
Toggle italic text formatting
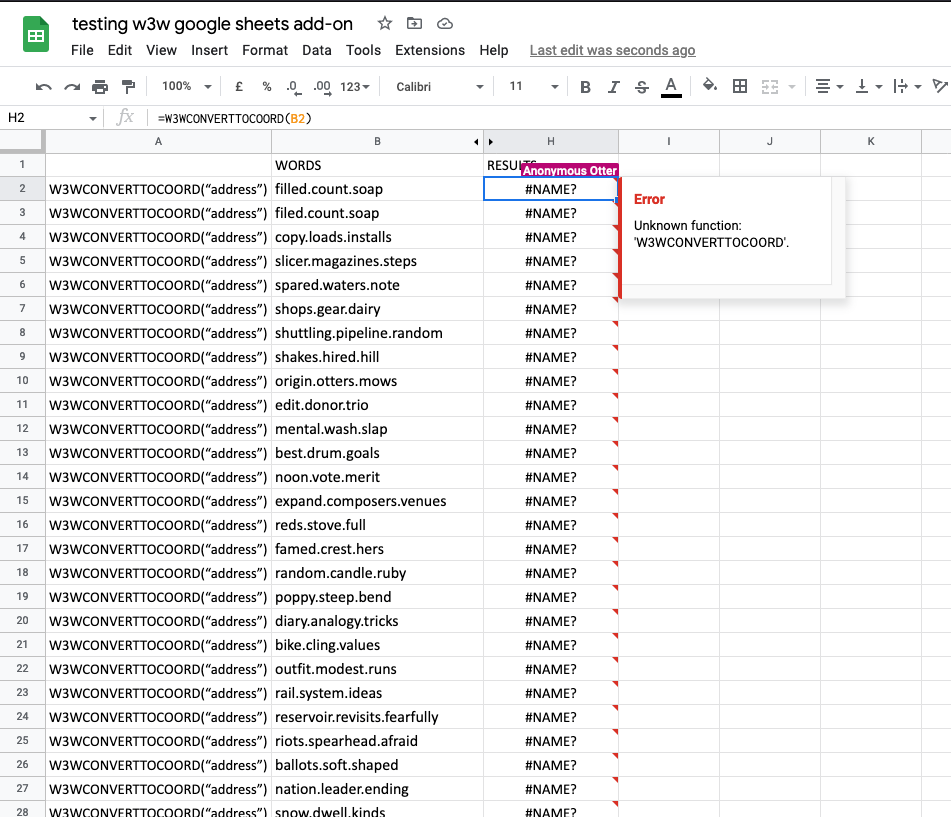pos(614,87)
